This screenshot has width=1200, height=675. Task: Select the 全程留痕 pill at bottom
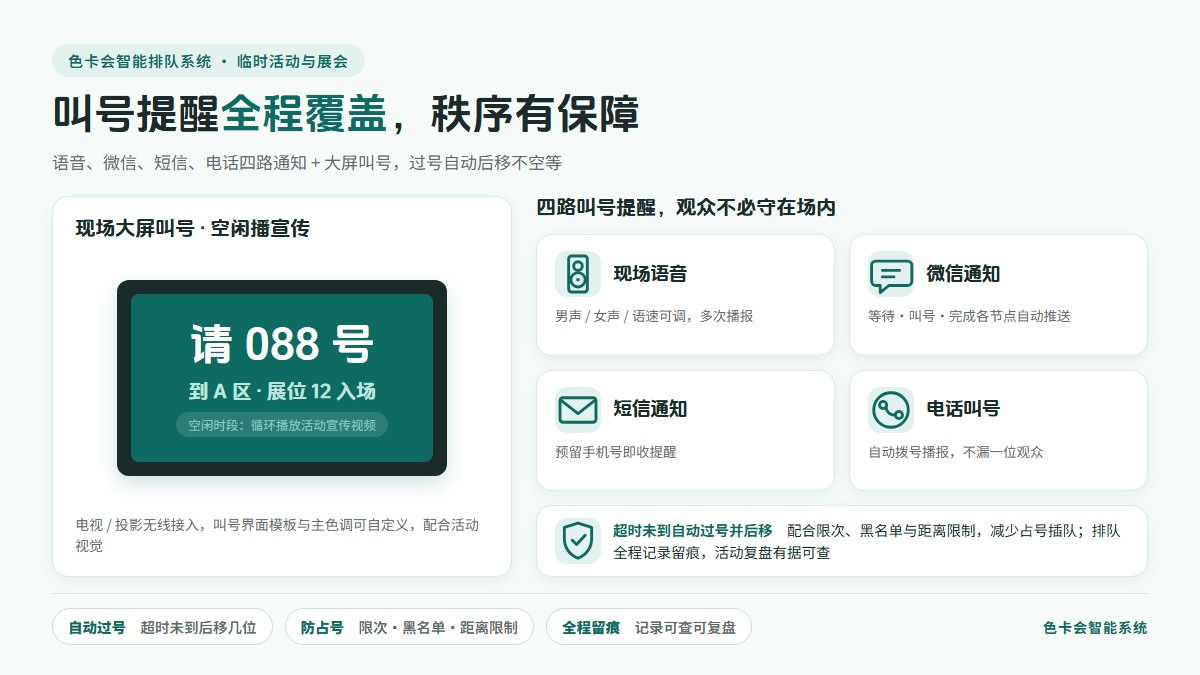tap(648, 627)
